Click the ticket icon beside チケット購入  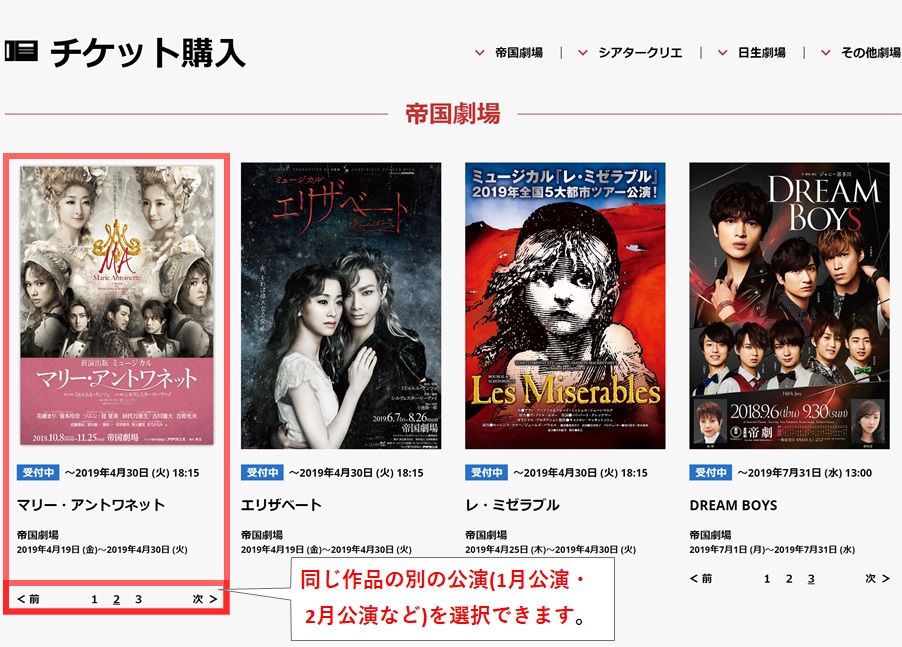21,51
